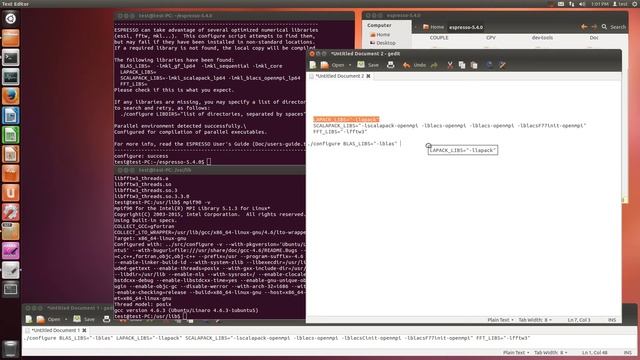Screen dimensions: 640x360
Task: Select Desktop in file manager sidebar
Action: pos(383,43)
